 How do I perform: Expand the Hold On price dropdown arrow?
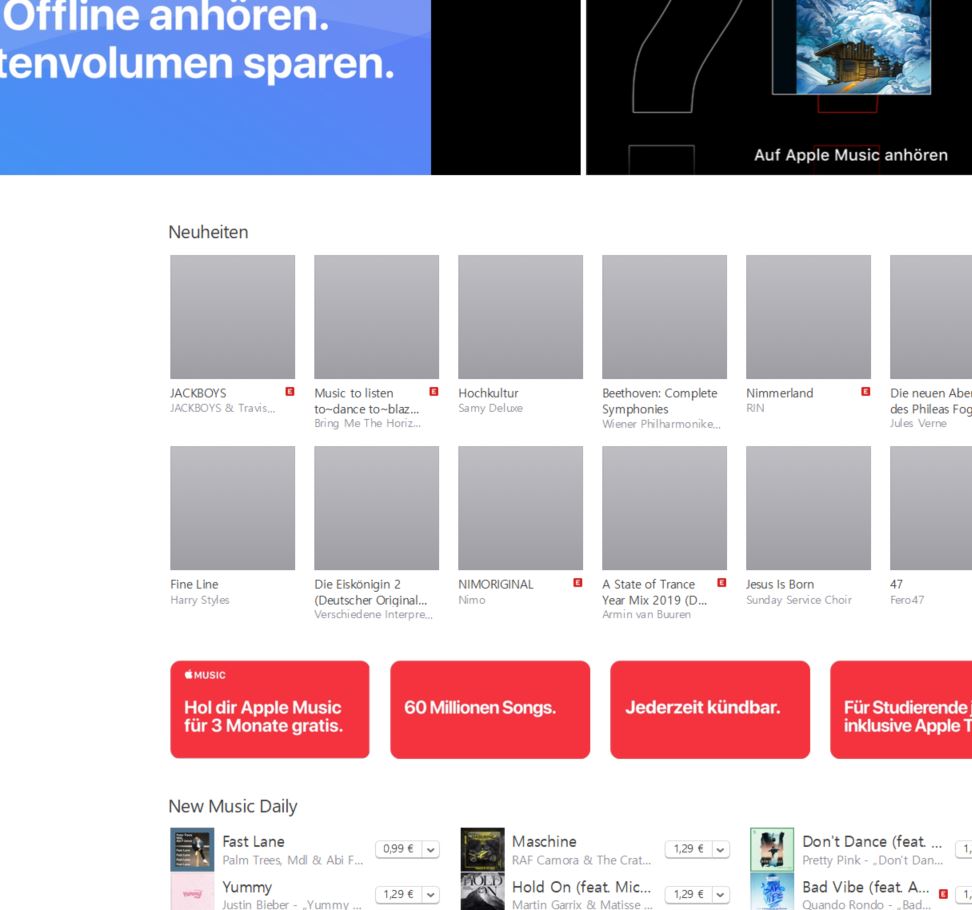coord(720,895)
